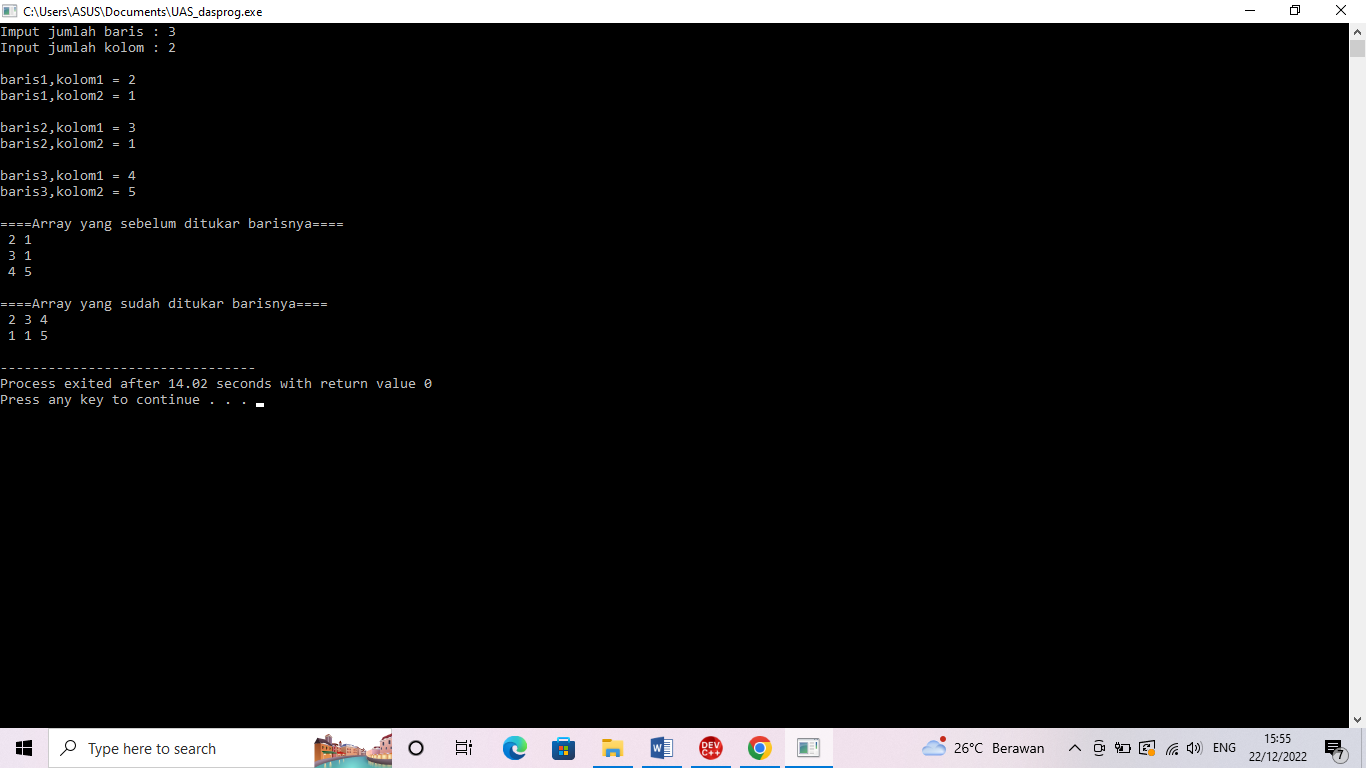1366x768 pixels.
Task: Click the console scrollbar down arrow
Action: pyautogui.click(x=1357, y=719)
